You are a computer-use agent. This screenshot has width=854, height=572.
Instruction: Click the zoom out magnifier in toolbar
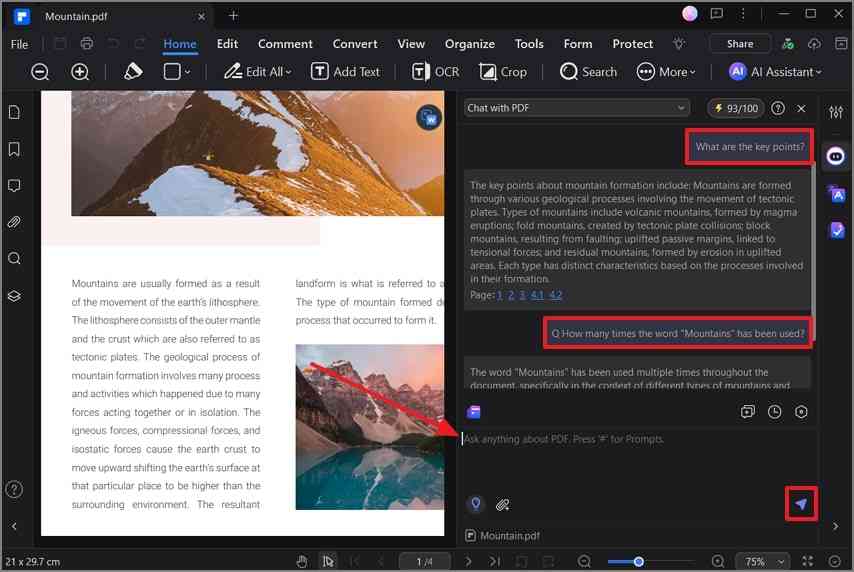pos(40,71)
